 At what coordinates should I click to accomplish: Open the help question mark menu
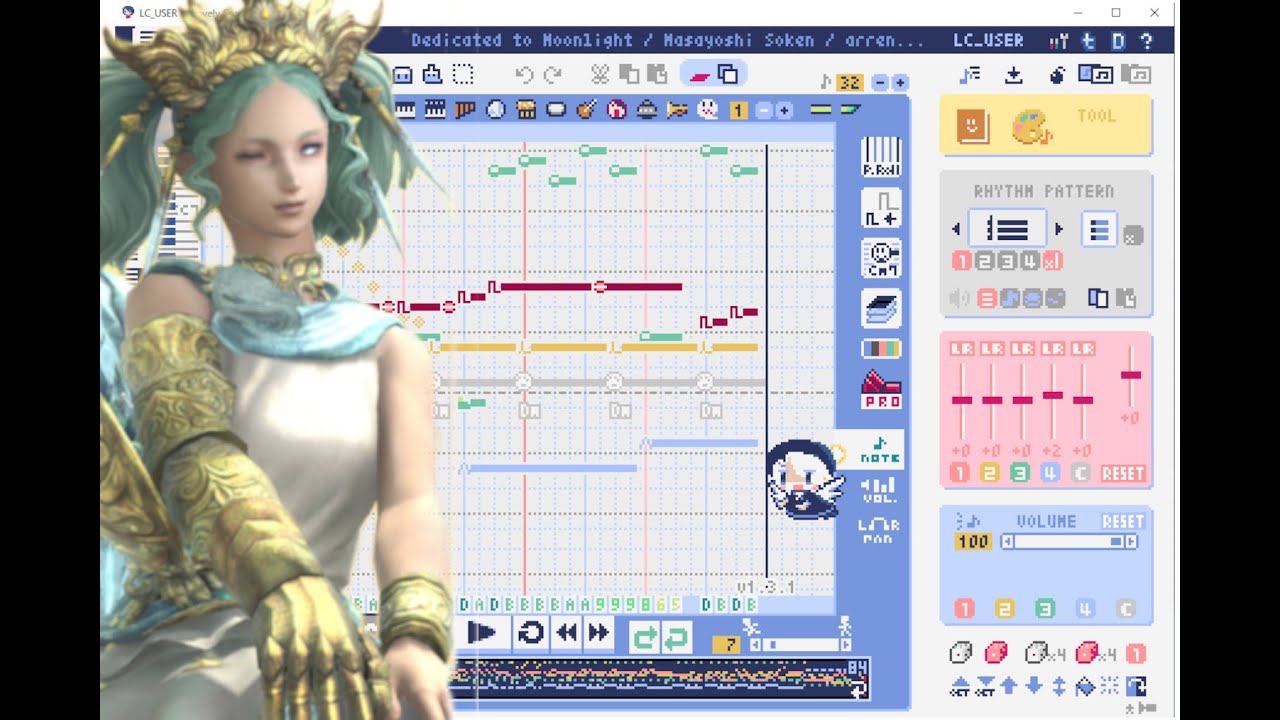(1147, 41)
